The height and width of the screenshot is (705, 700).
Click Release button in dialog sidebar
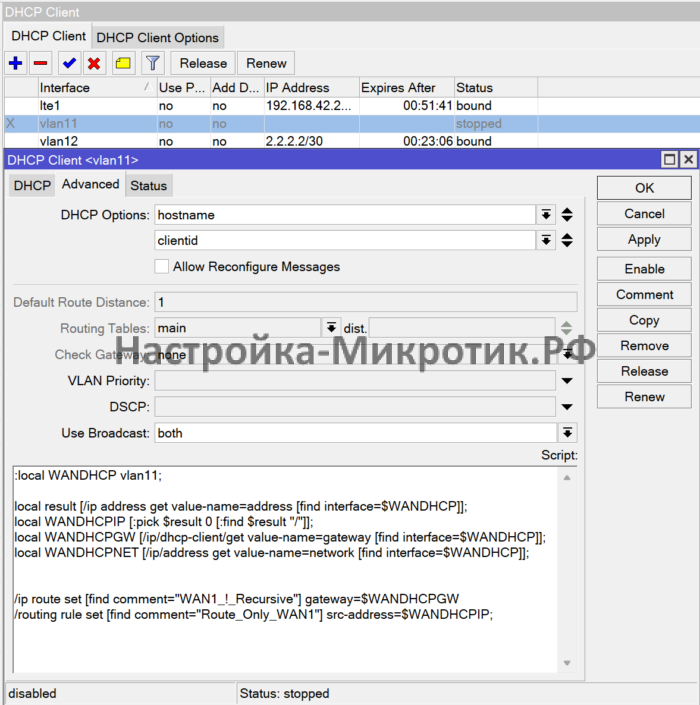644,371
